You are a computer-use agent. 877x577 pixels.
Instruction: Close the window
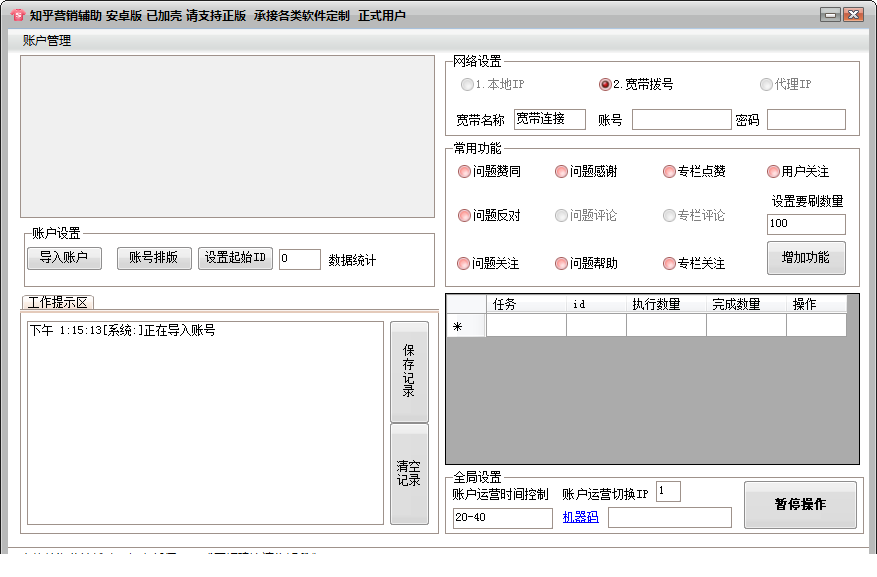pyautogui.click(x=854, y=15)
